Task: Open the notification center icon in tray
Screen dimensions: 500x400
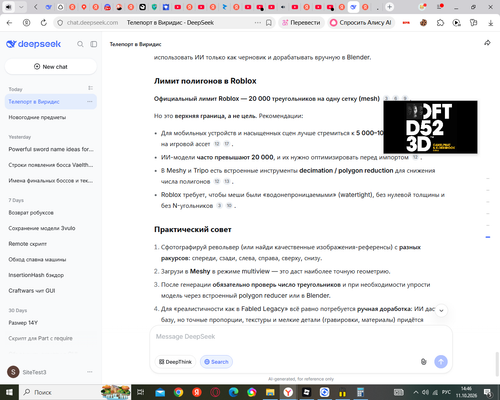Action: [488, 392]
